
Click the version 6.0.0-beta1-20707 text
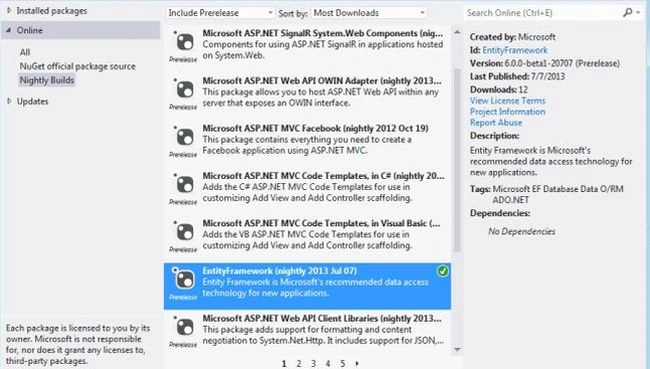(545, 63)
